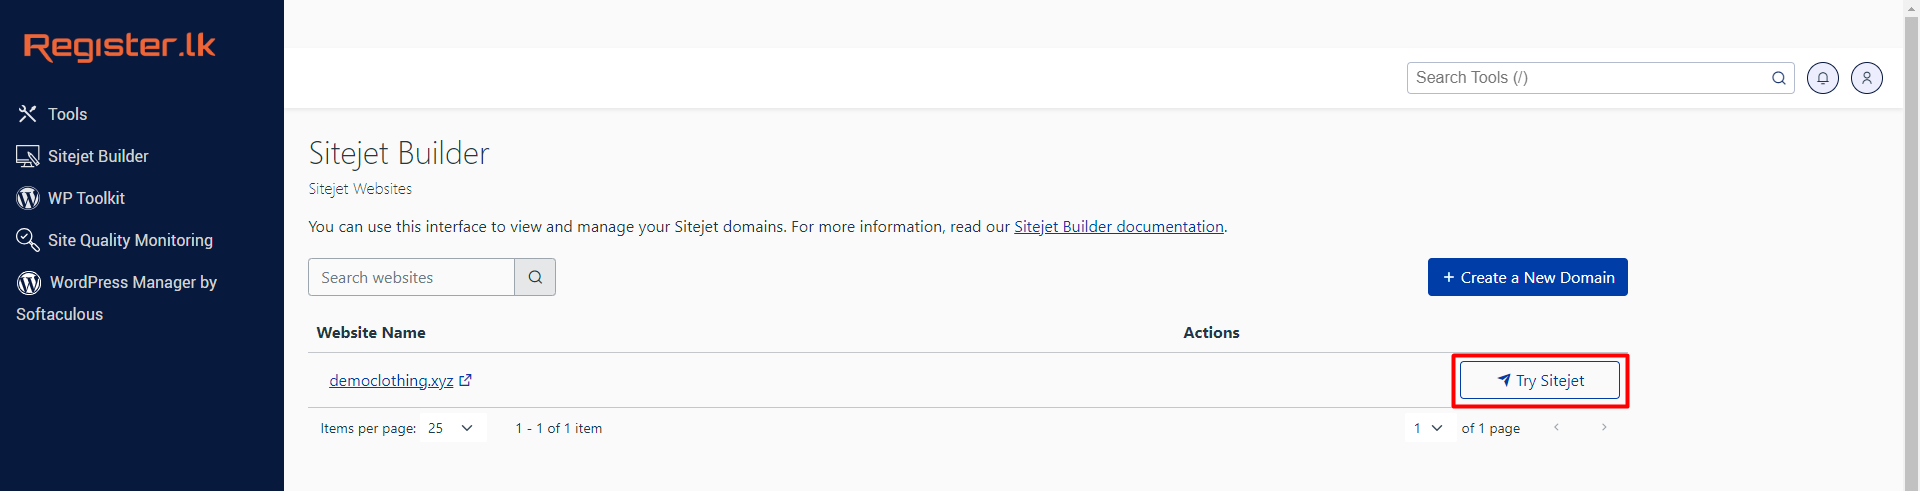Open WordPress Manager by Softaculous

[x=116, y=298]
